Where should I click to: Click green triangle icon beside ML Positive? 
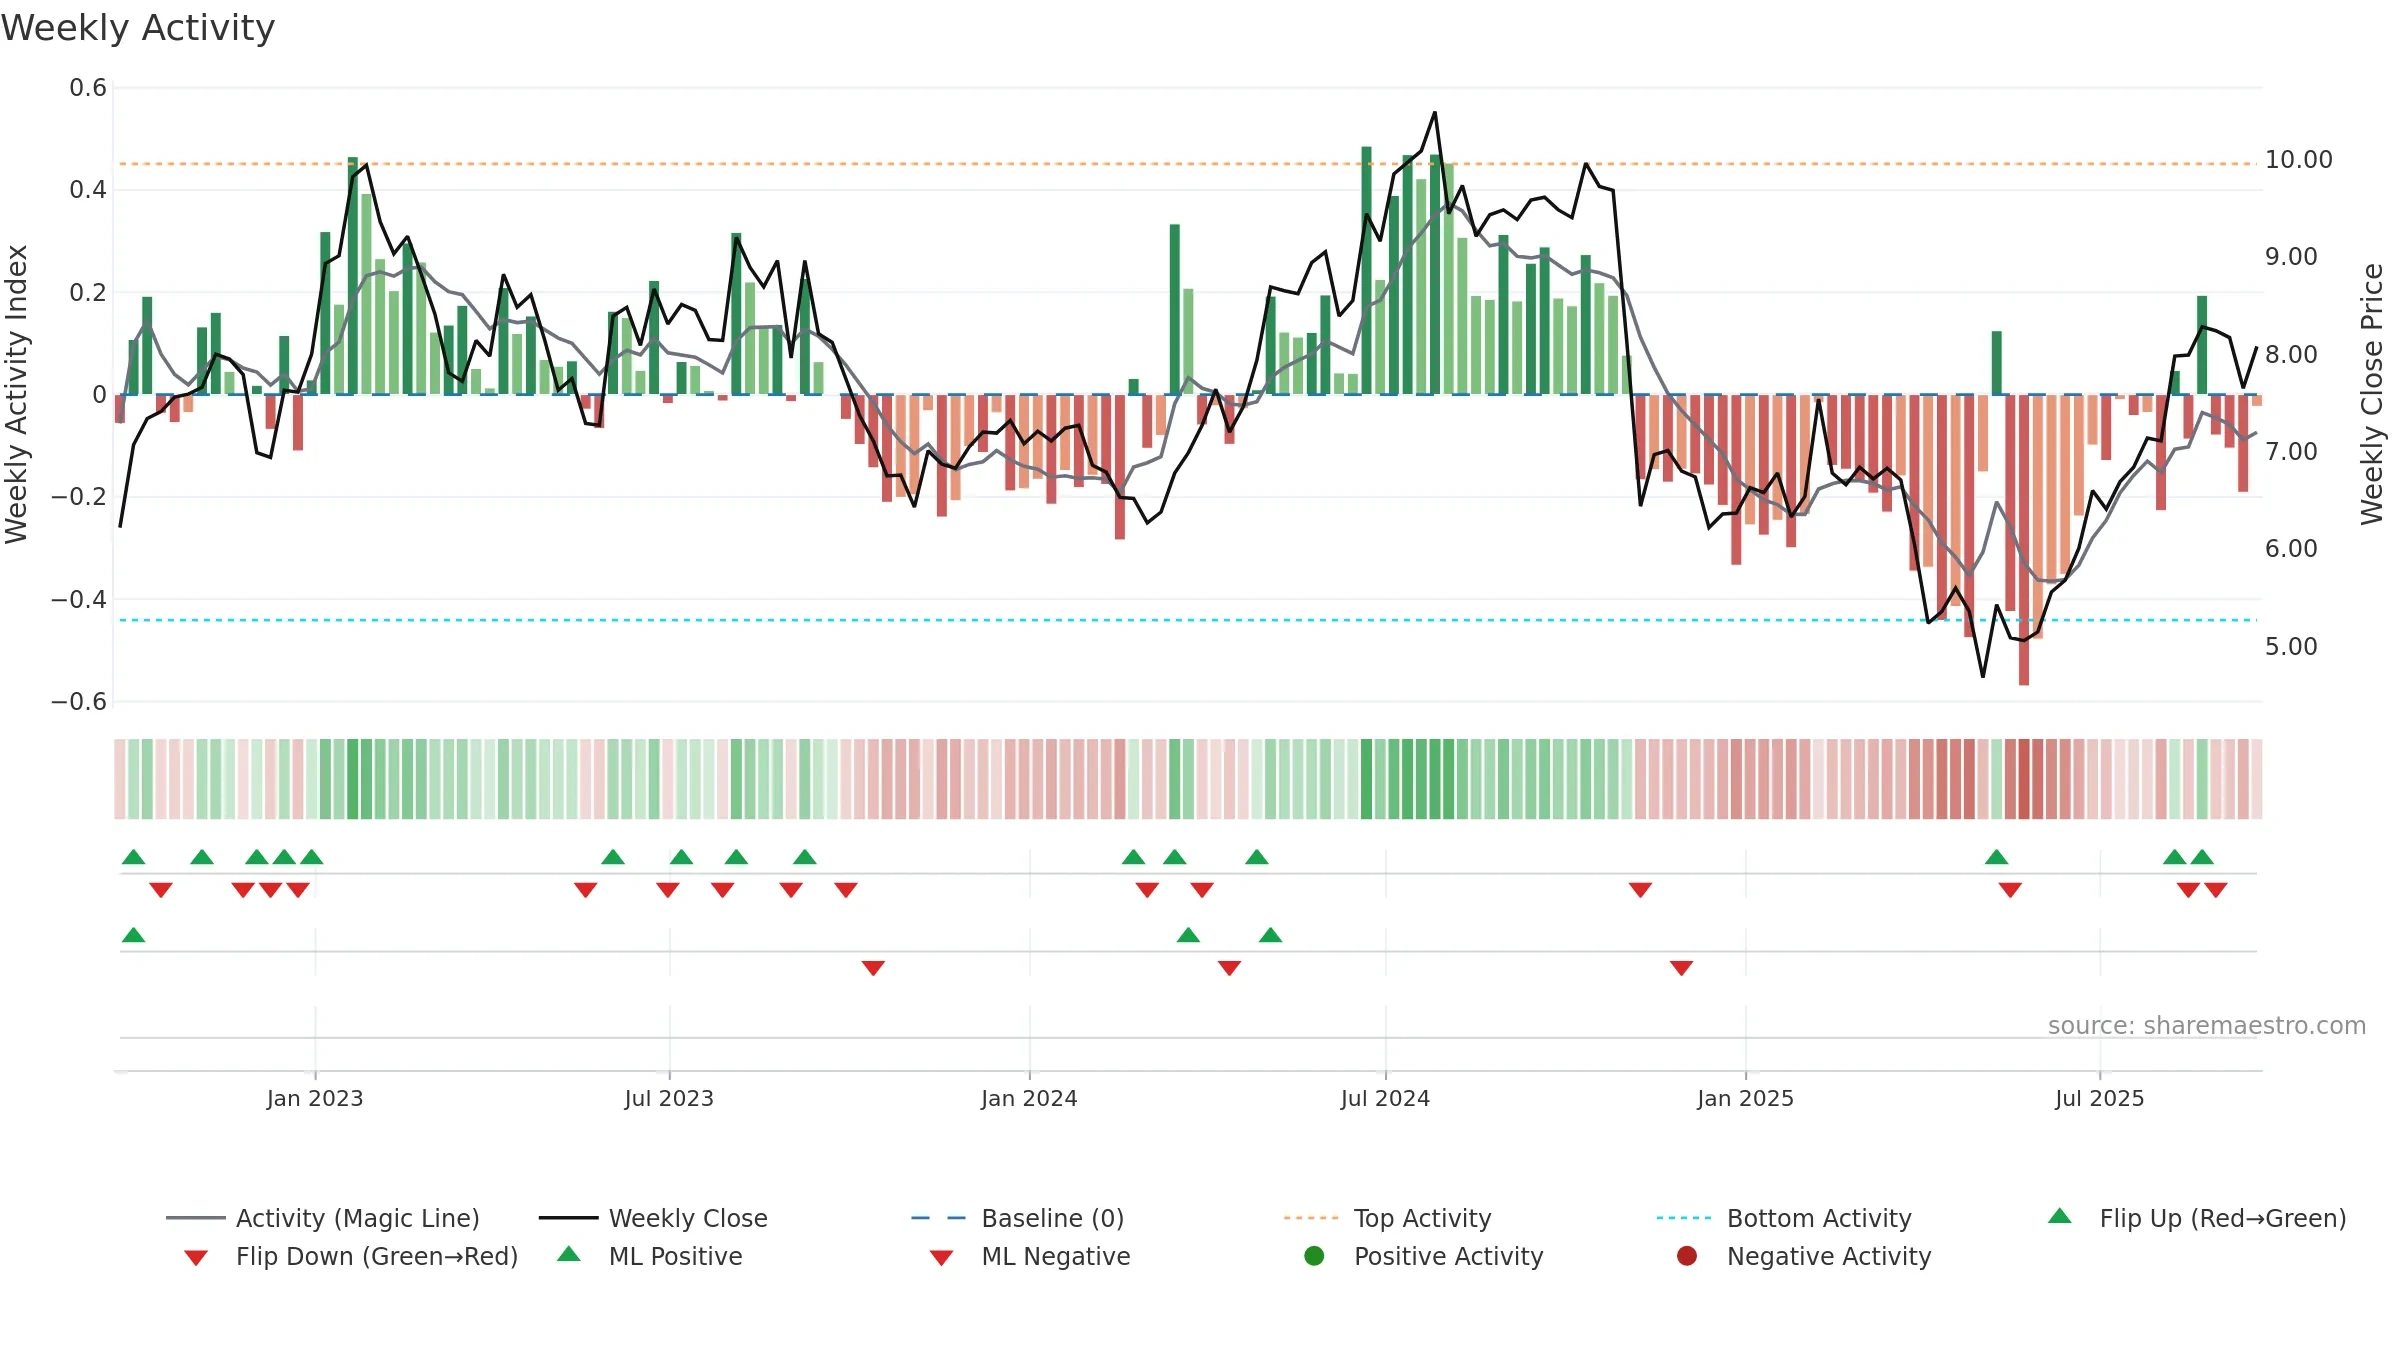tap(568, 1254)
